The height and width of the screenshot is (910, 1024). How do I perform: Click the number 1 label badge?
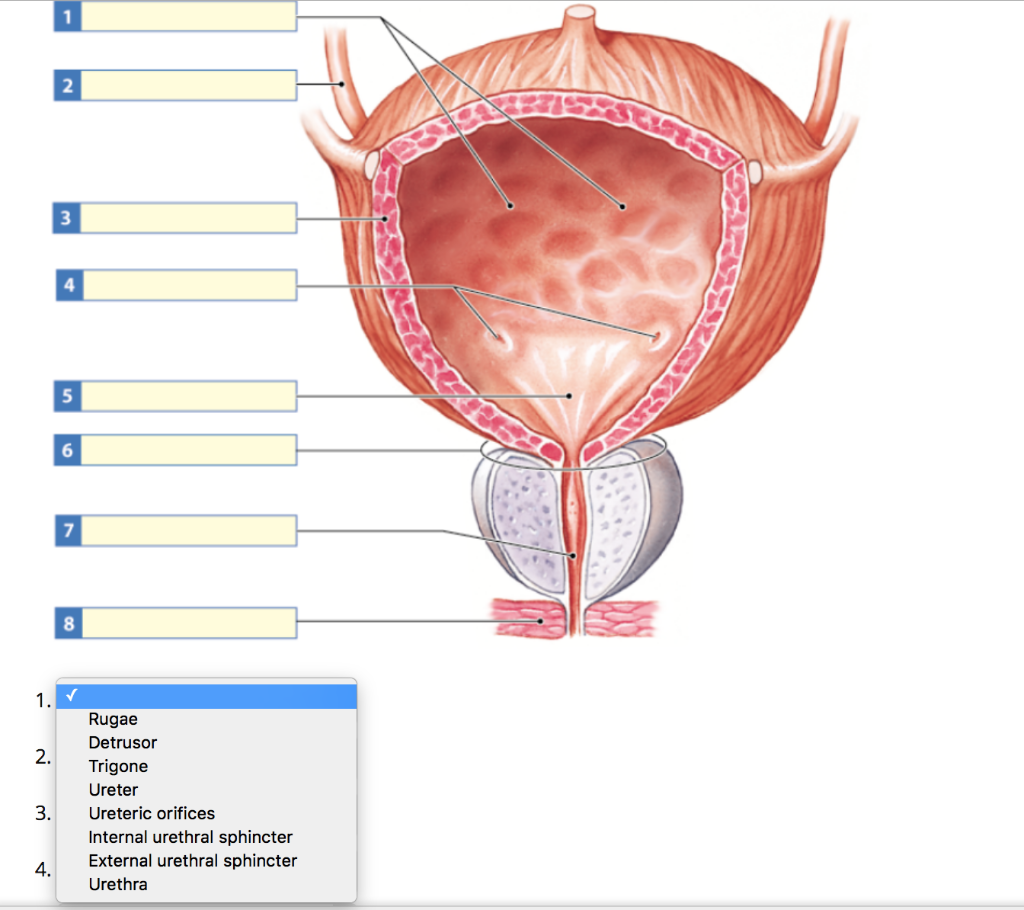click(x=67, y=15)
